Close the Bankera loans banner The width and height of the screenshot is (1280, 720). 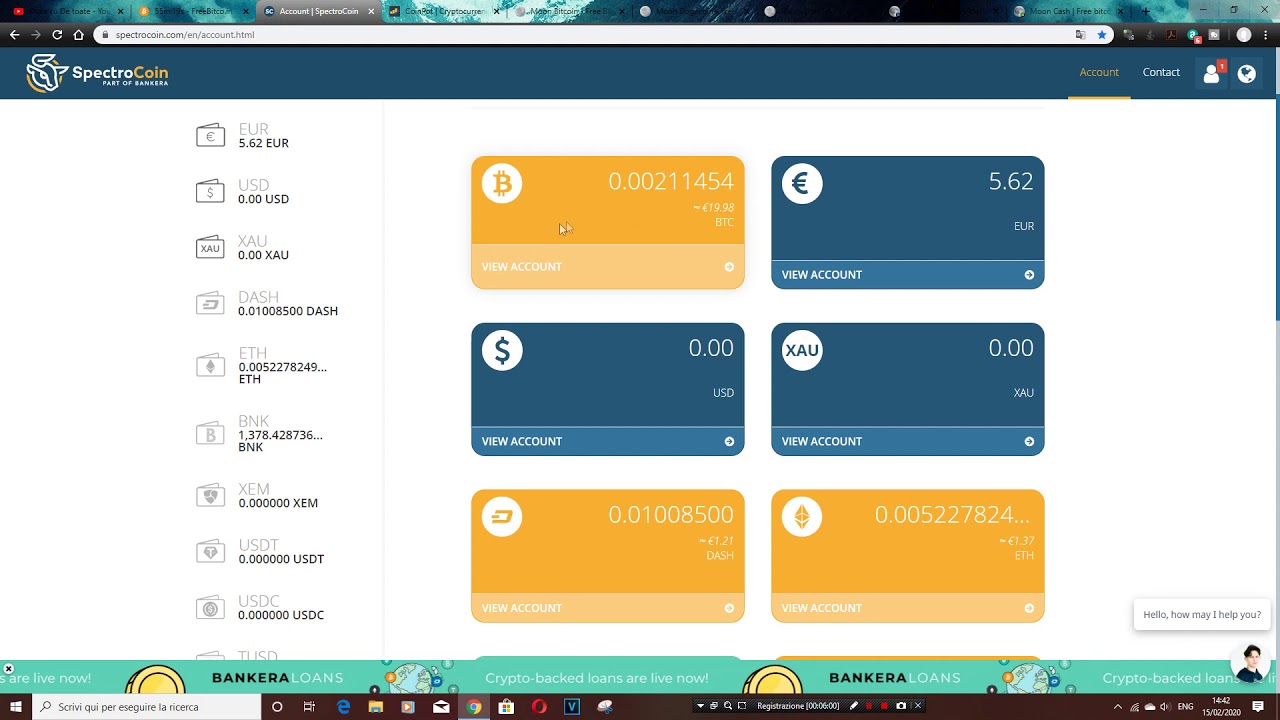(8, 669)
